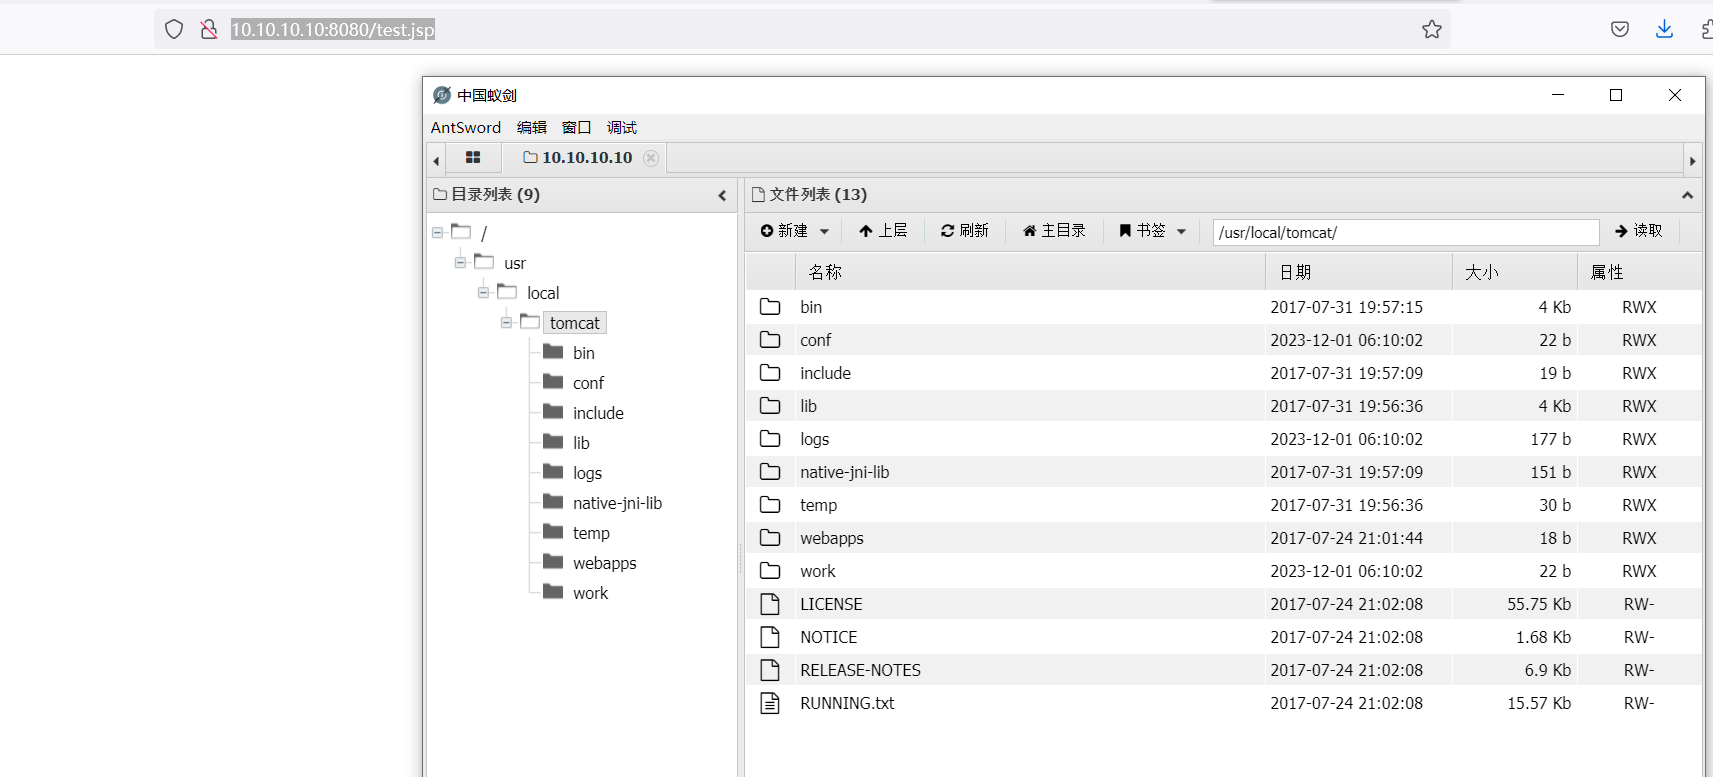Sort by the 属性 column header

pyautogui.click(x=1640, y=272)
